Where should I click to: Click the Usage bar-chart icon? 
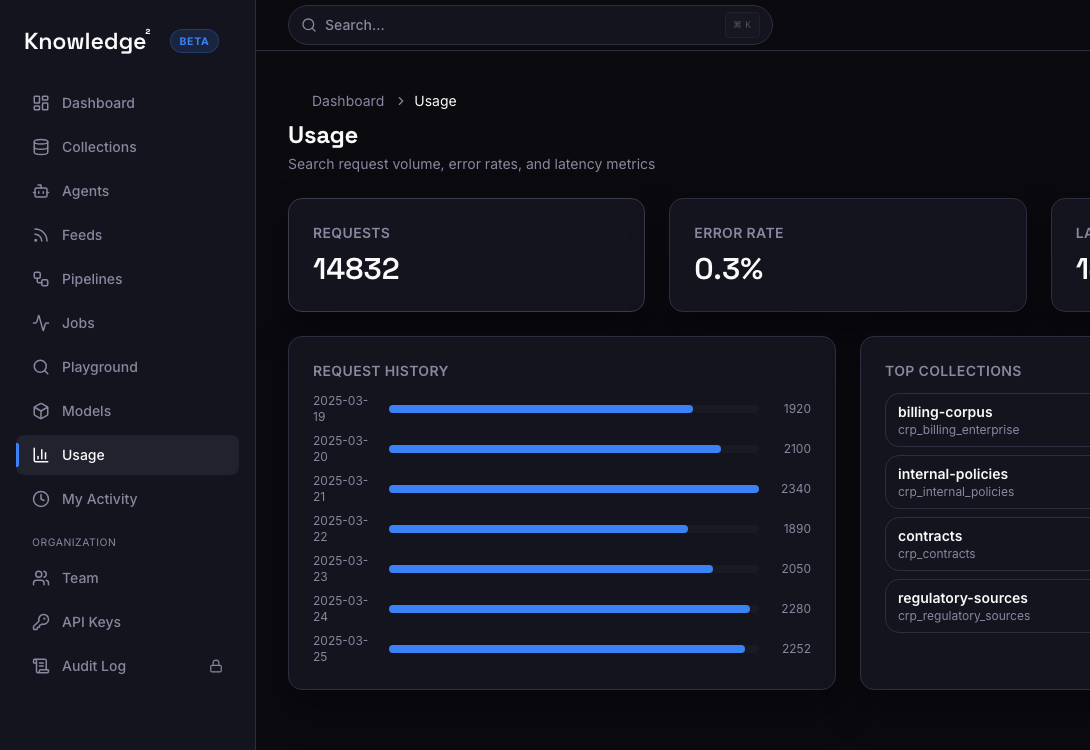(40, 455)
